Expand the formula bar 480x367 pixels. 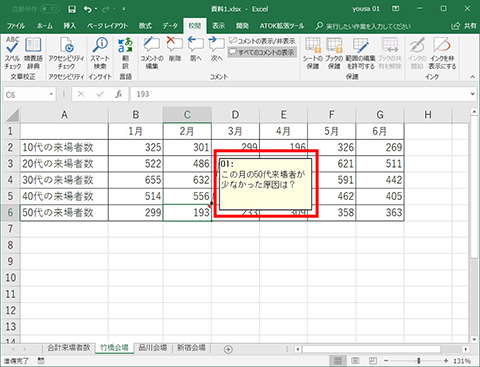click(473, 94)
